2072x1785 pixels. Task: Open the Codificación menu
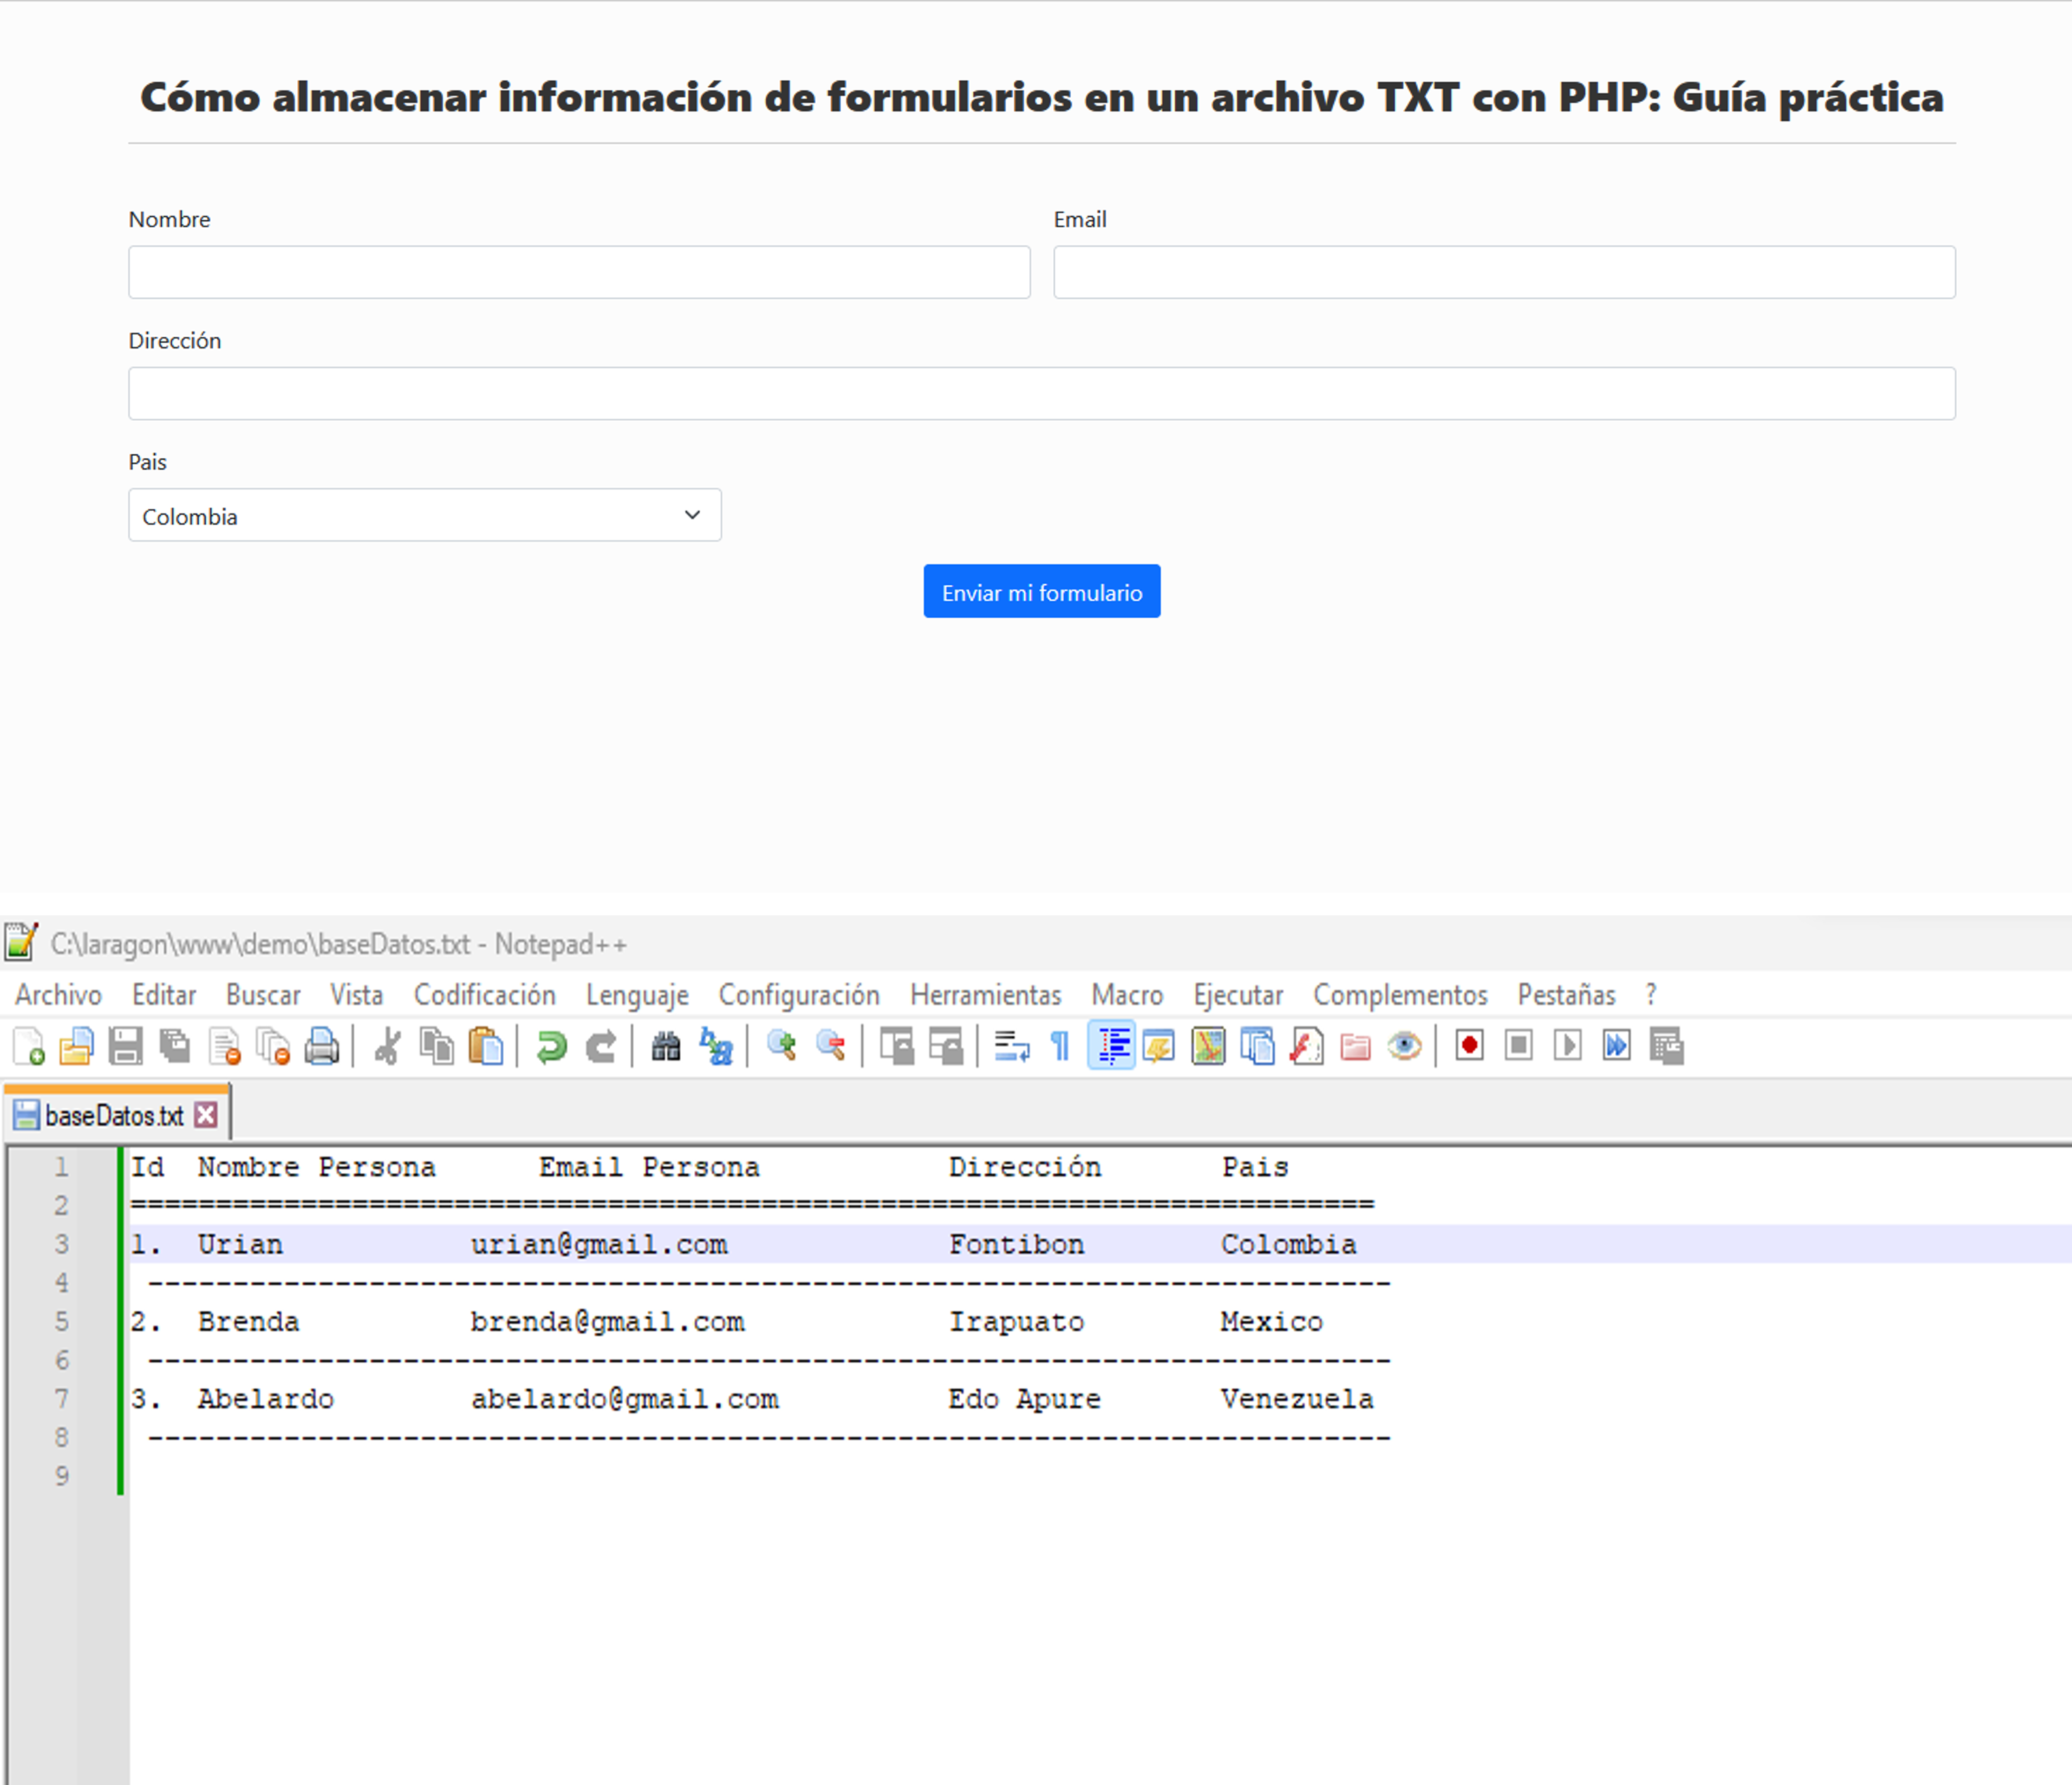(x=484, y=995)
